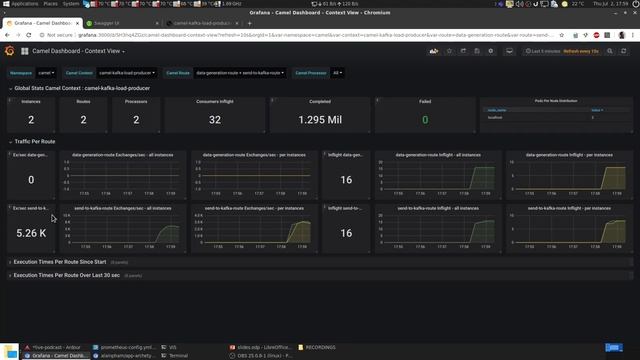Switch to prometheus-config.yml taskbar window
The height and width of the screenshot is (360, 640).
124,347
